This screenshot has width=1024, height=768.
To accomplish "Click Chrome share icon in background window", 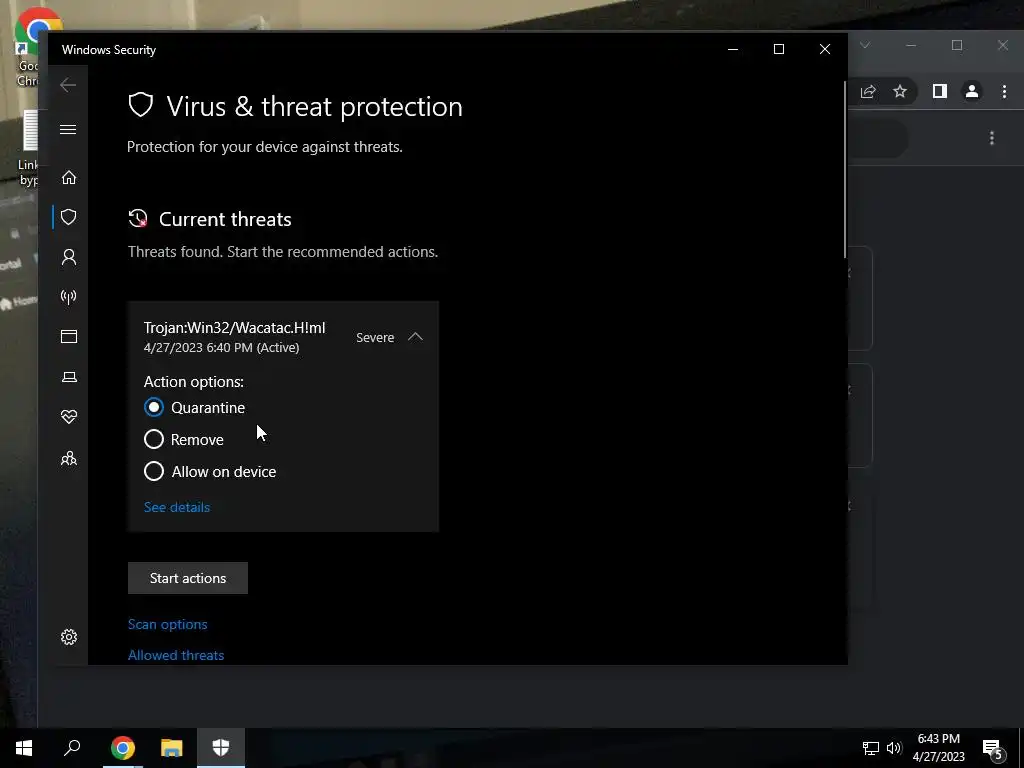I will point(868,91).
